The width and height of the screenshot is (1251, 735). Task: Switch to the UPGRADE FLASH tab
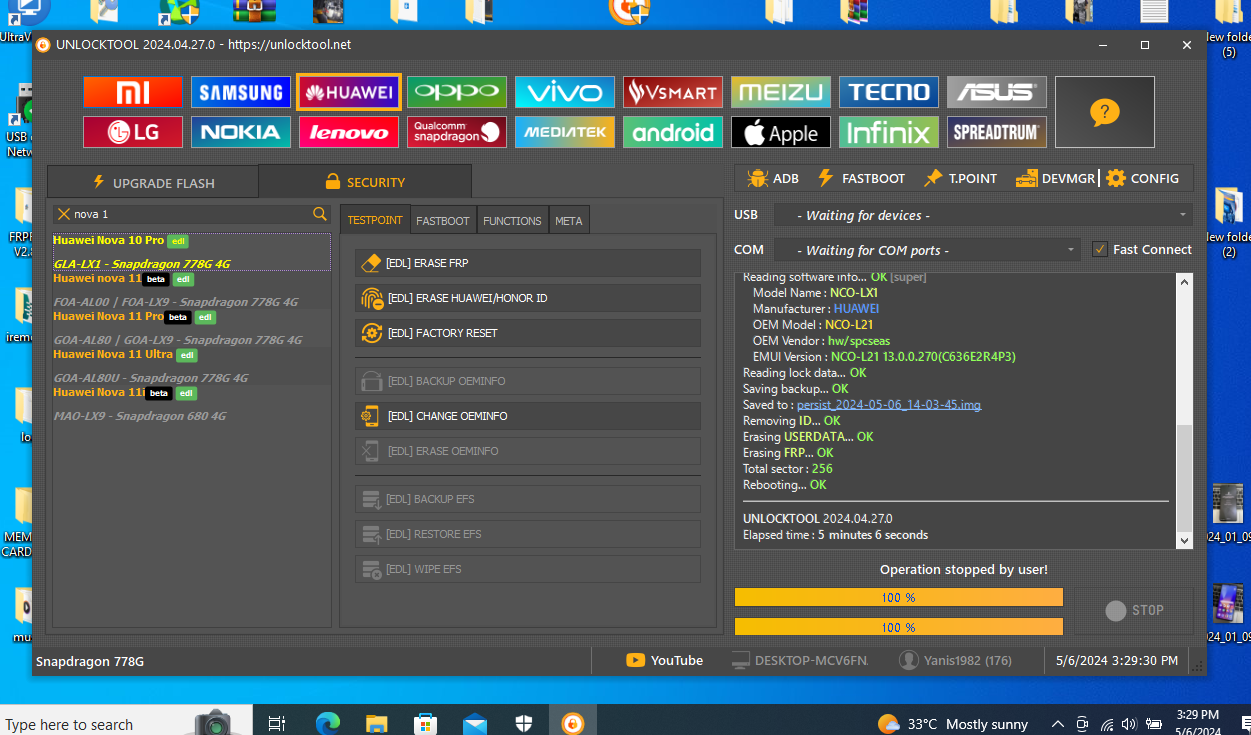[x=153, y=182]
